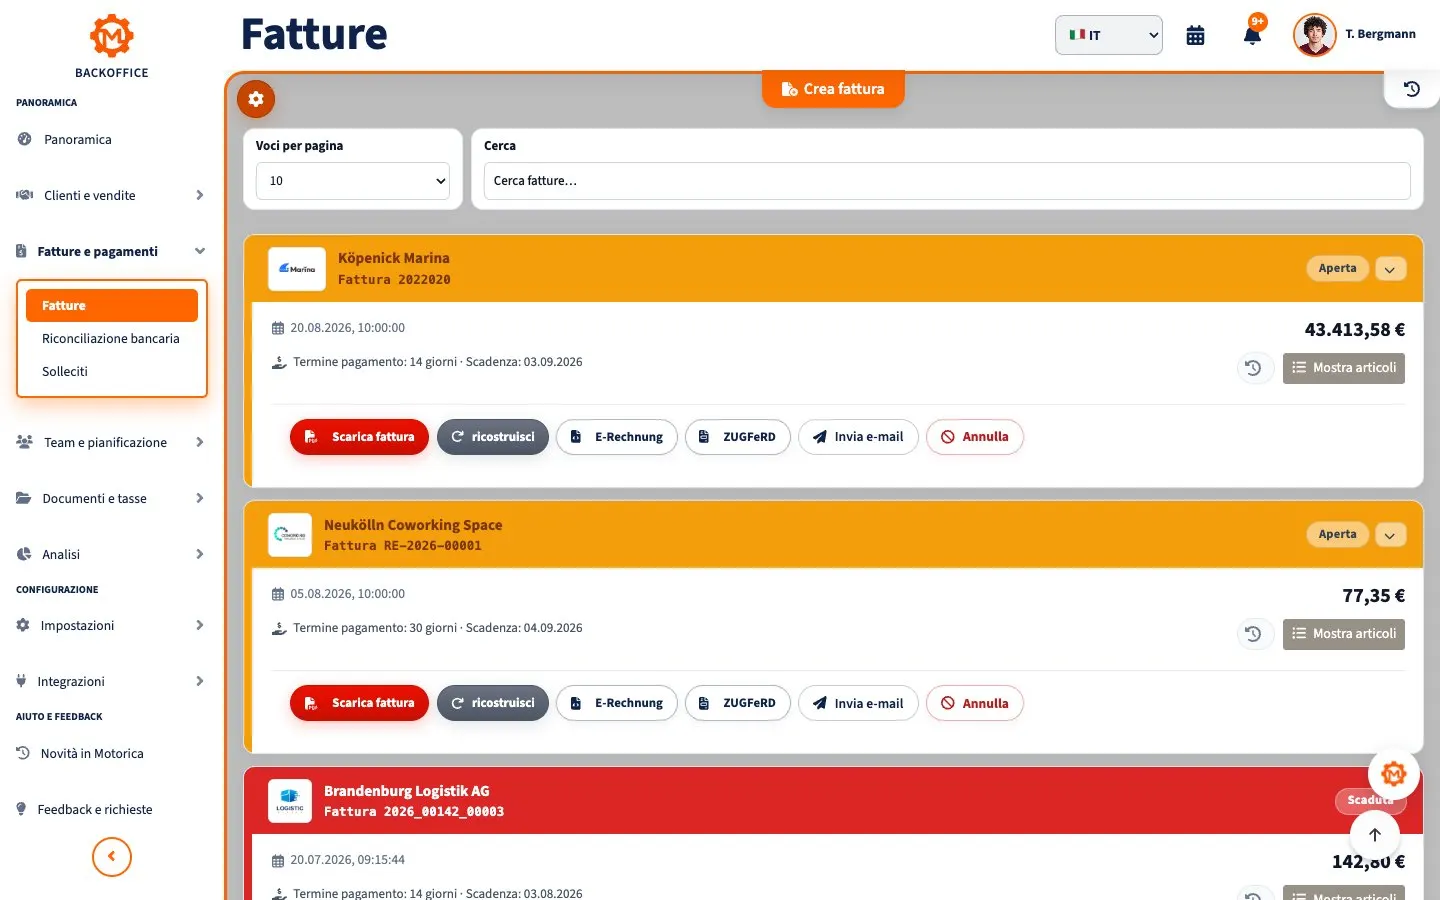This screenshot has height=900, width=1440.
Task: Show articles for invoice 2022020
Action: 1344,368
